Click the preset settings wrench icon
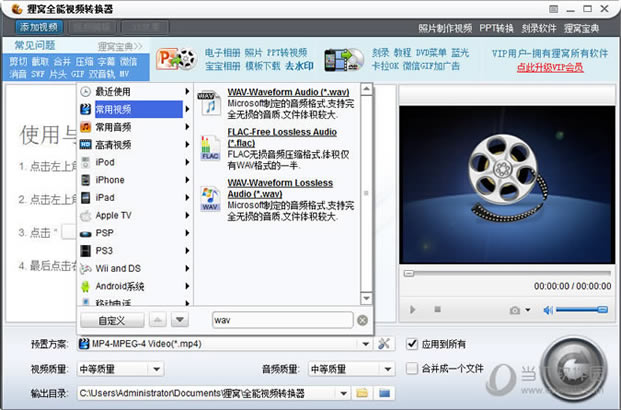621x410 pixels. pos(385,344)
